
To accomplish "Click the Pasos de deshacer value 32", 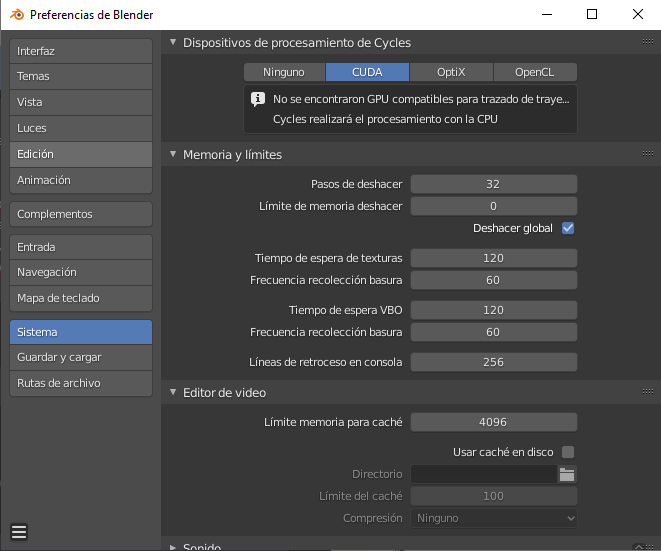I will click(x=494, y=184).
